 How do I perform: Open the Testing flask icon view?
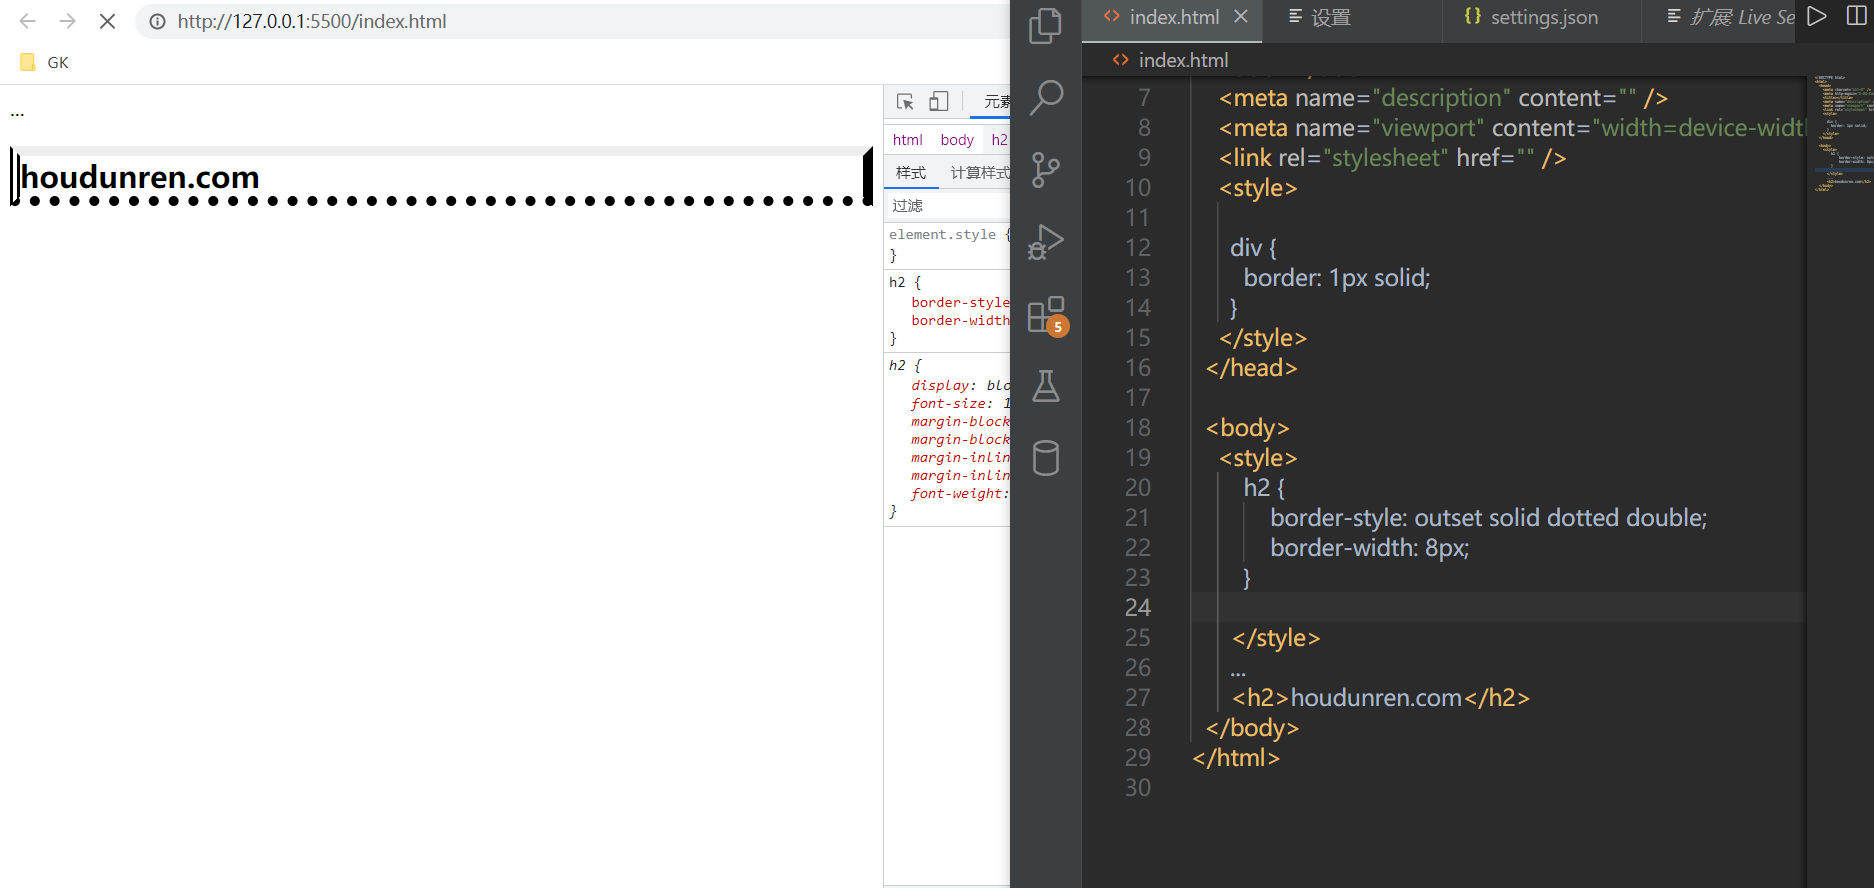coord(1045,386)
